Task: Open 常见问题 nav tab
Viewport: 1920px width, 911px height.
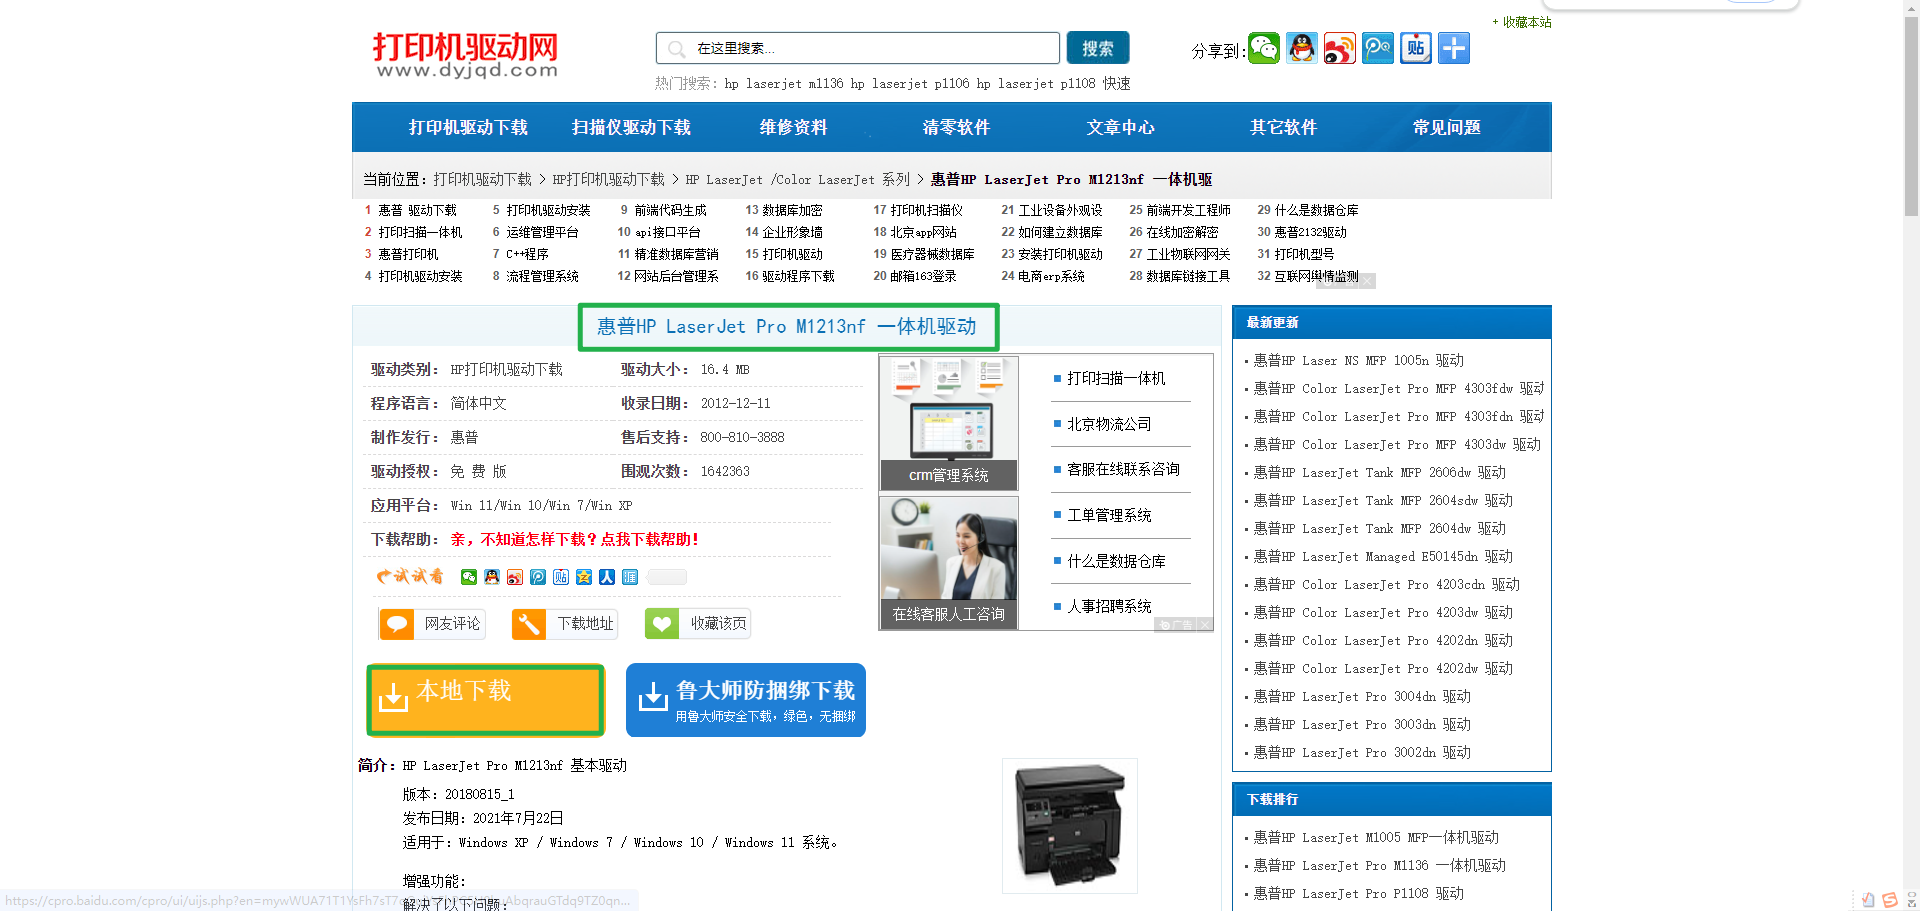Action: coord(1446,128)
